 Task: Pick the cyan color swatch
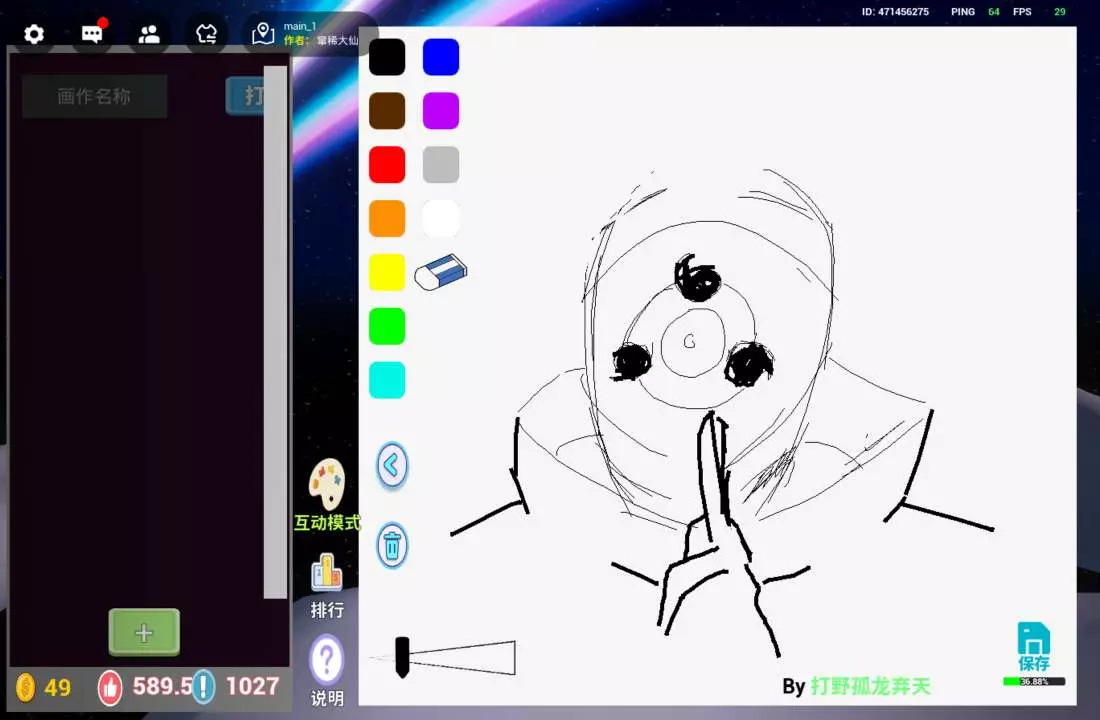pos(387,380)
